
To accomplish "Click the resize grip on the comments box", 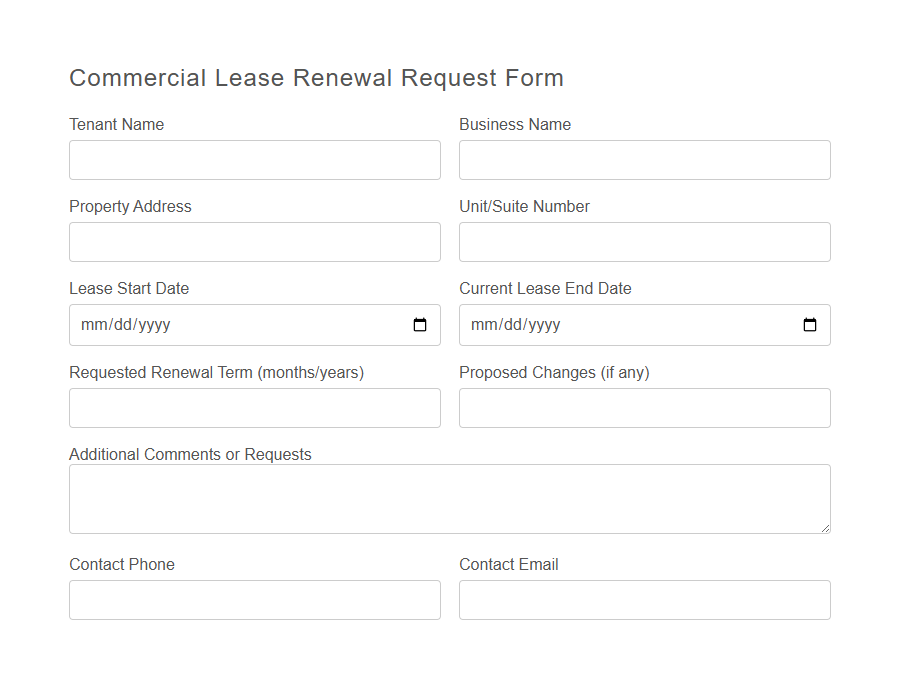I will 826,528.
